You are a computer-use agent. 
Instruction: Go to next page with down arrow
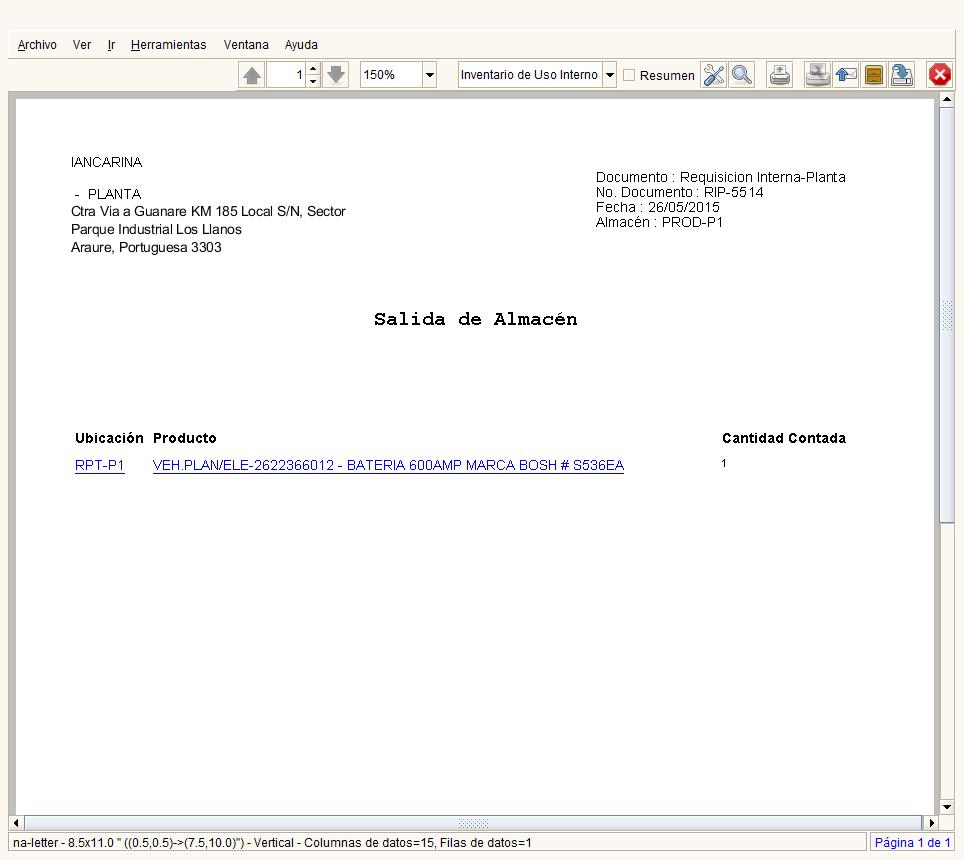(x=336, y=75)
